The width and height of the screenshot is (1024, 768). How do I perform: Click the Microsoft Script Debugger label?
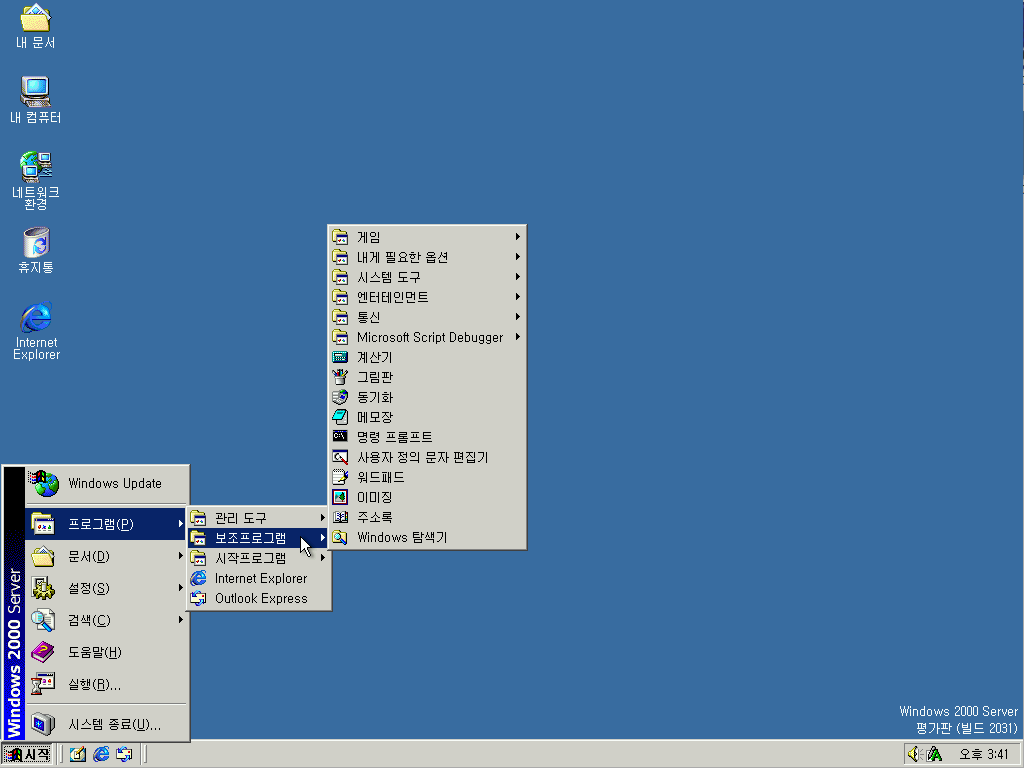(x=430, y=337)
